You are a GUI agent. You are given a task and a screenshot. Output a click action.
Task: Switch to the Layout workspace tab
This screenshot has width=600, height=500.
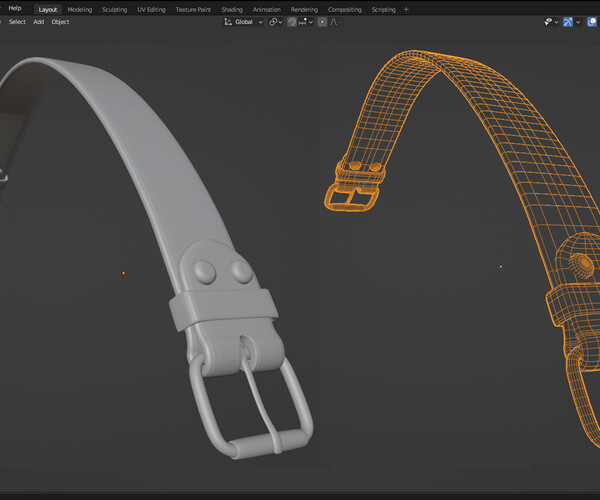tap(47, 10)
